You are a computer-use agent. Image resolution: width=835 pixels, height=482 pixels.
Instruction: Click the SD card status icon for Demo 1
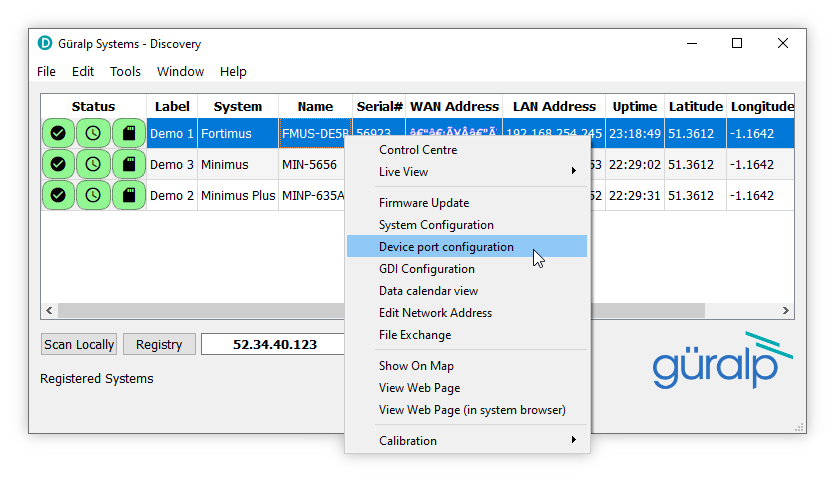[x=129, y=133]
